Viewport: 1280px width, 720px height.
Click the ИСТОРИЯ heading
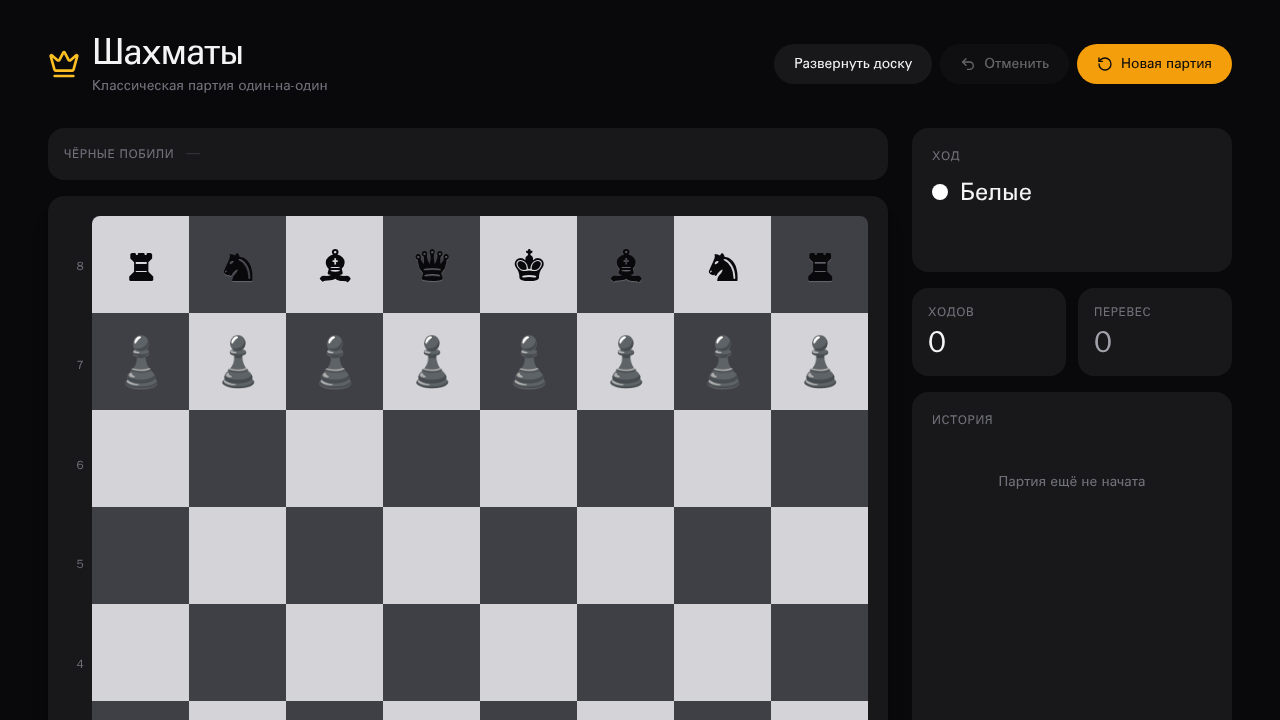(962, 420)
